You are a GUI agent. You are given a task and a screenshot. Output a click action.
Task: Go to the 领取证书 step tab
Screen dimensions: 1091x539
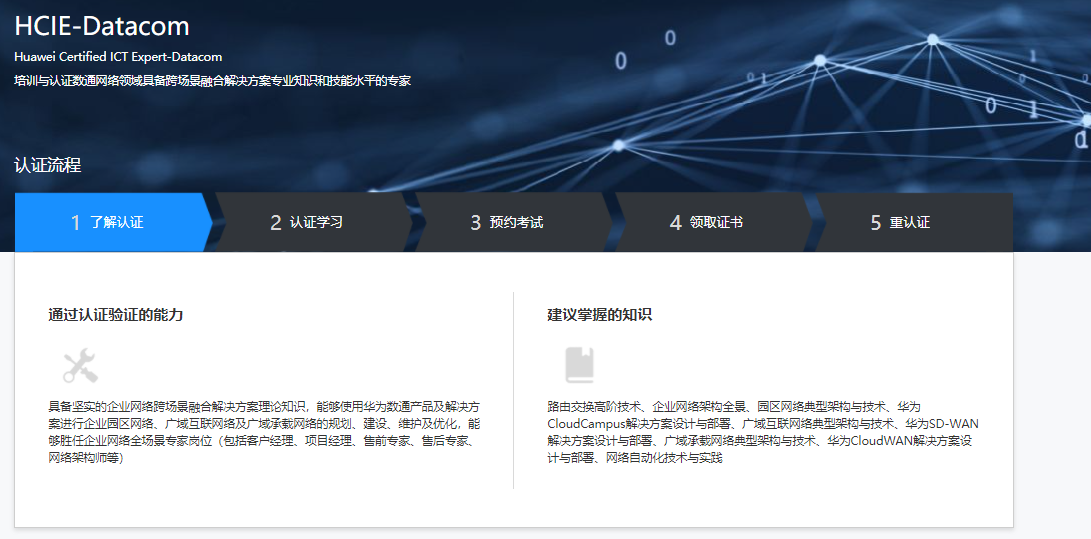pyautogui.click(x=713, y=223)
